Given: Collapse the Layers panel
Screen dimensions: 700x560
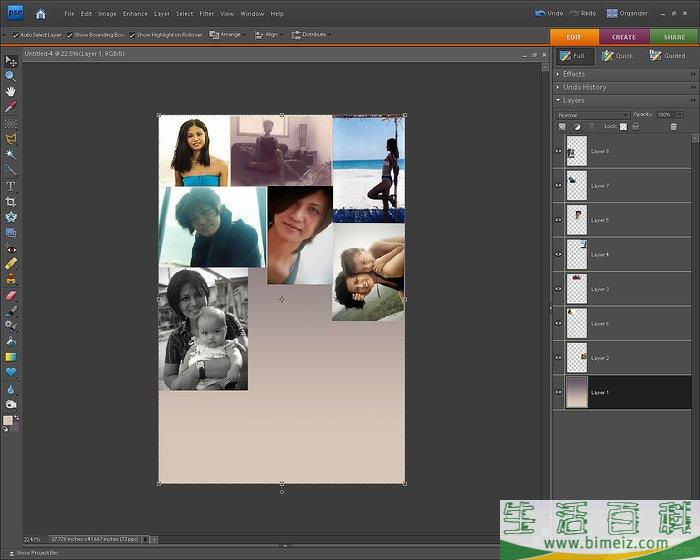Looking at the screenshot, I should [558, 100].
